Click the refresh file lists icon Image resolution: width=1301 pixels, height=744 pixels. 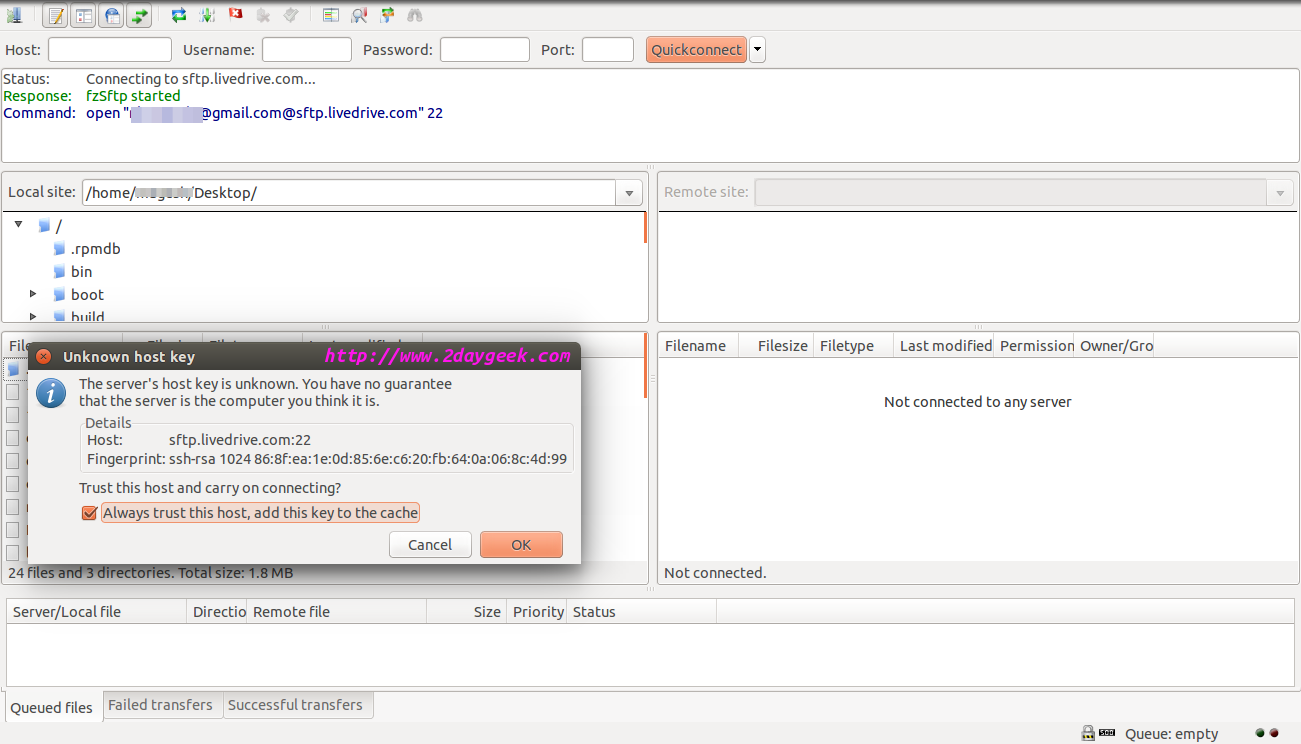[x=179, y=15]
